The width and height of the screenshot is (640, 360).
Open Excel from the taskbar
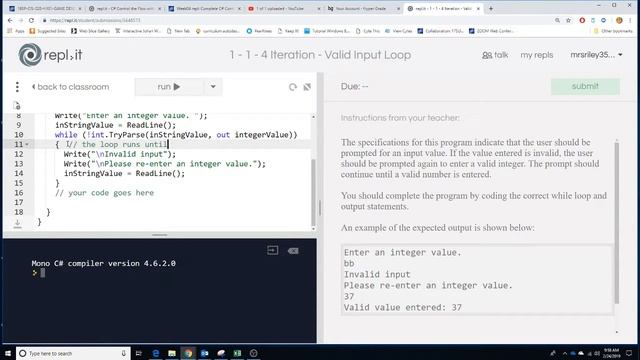pos(237,353)
